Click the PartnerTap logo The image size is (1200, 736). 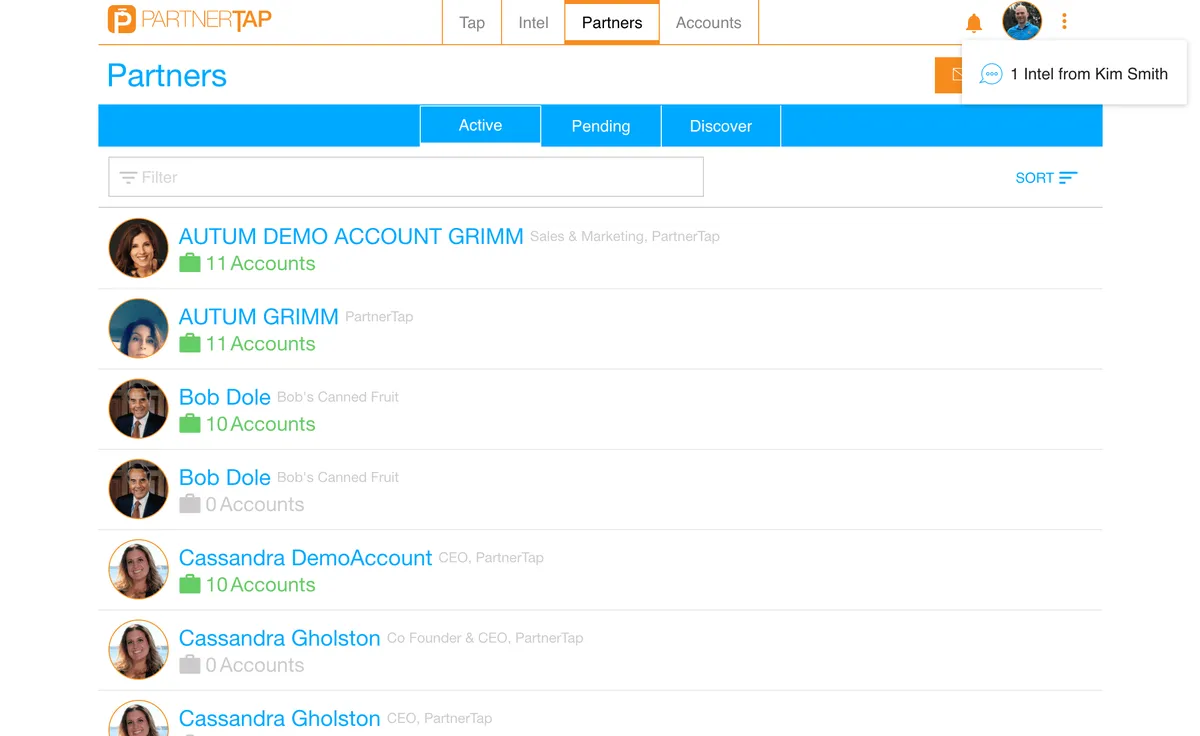tap(189, 19)
